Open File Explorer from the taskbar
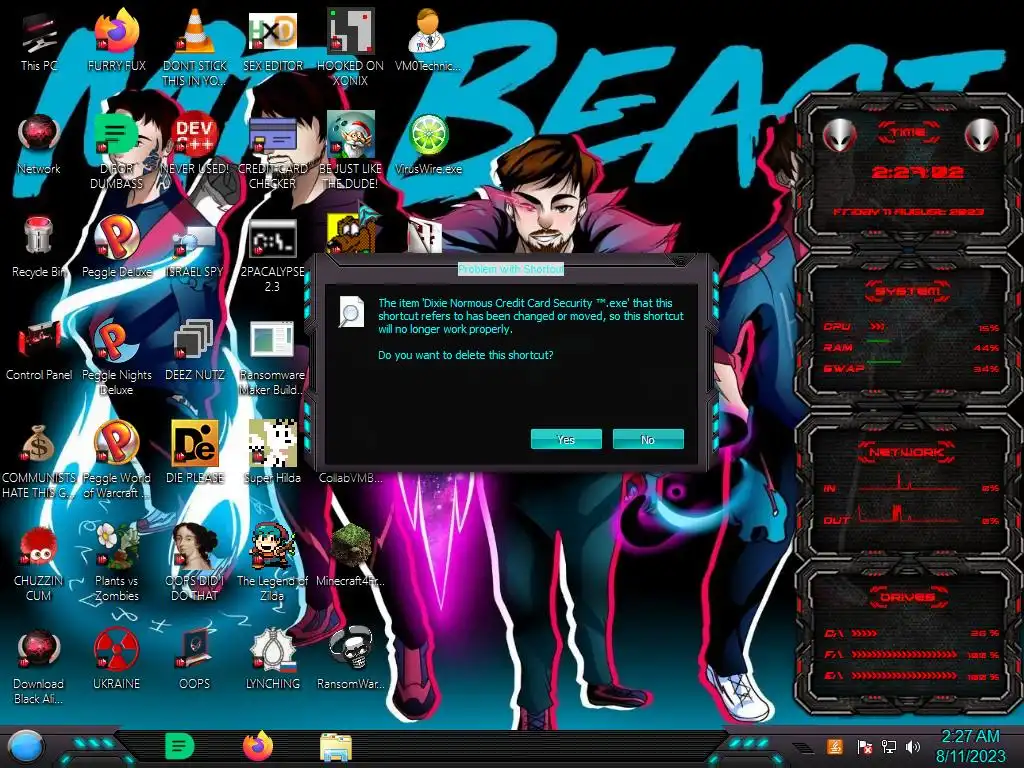Viewport: 1024px width, 768px height. click(336, 748)
